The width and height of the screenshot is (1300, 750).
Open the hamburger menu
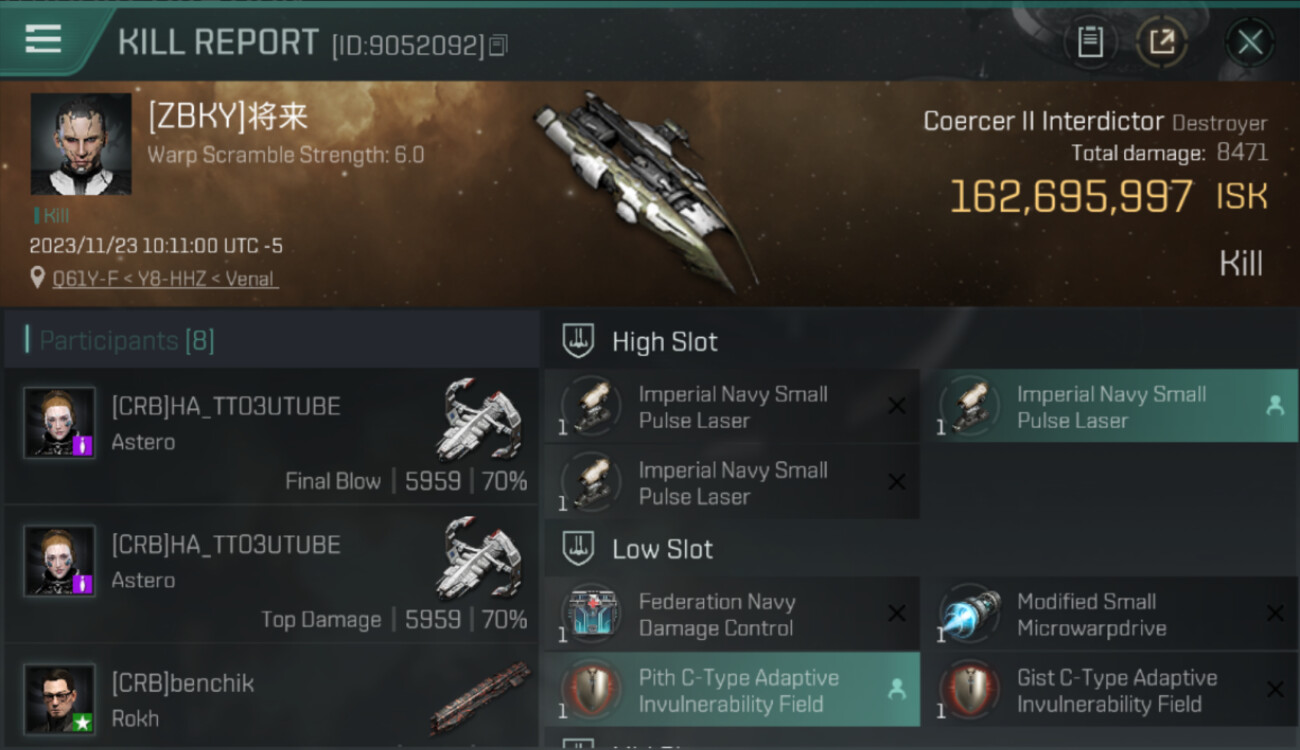43,40
